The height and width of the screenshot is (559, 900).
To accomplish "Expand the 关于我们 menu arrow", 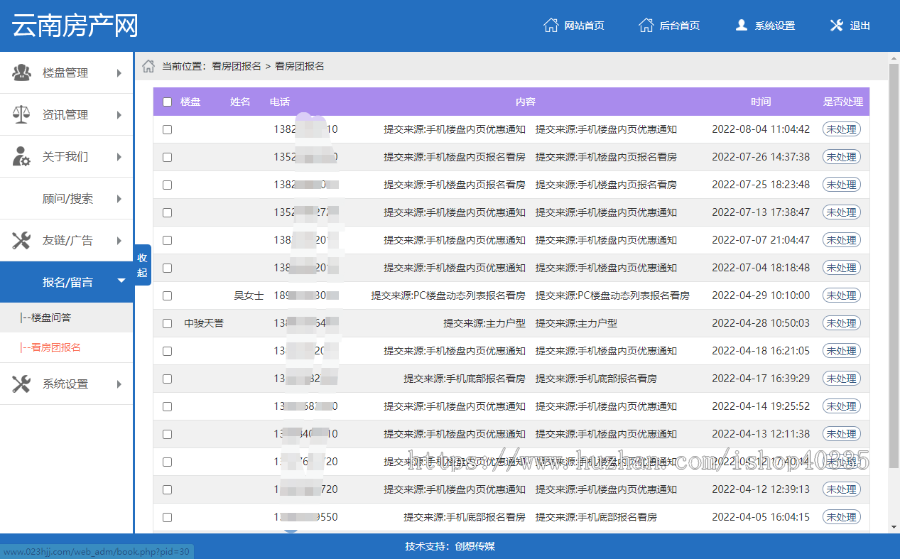I will tap(119, 157).
